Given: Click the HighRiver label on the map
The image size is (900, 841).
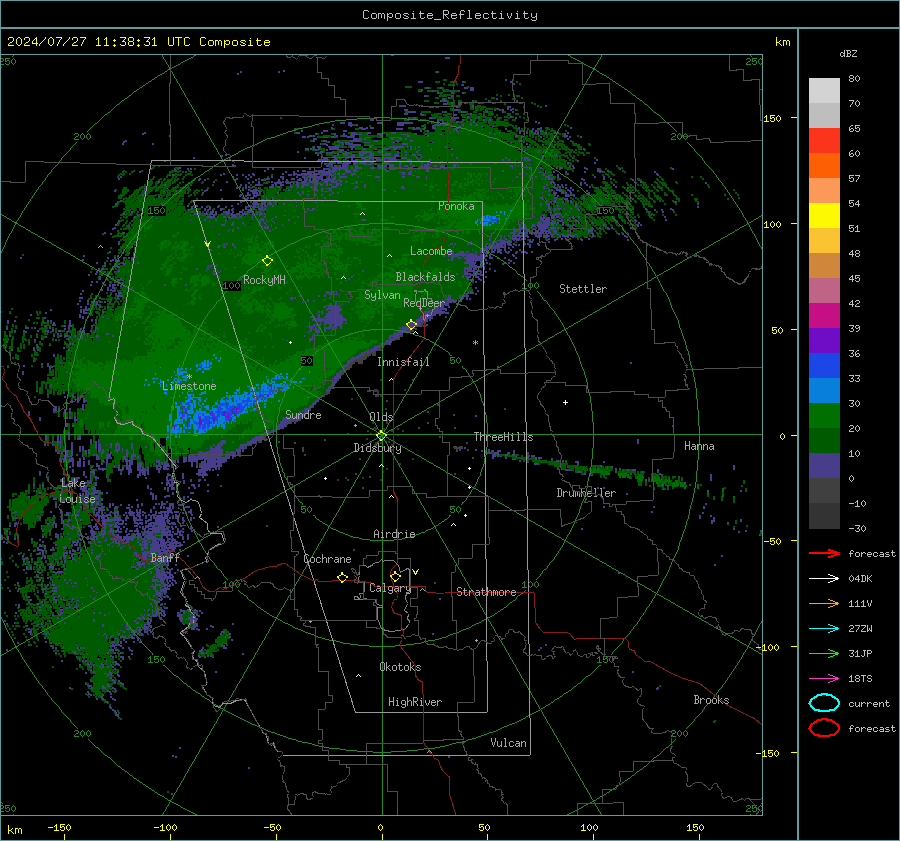Looking at the screenshot, I should (x=415, y=702).
